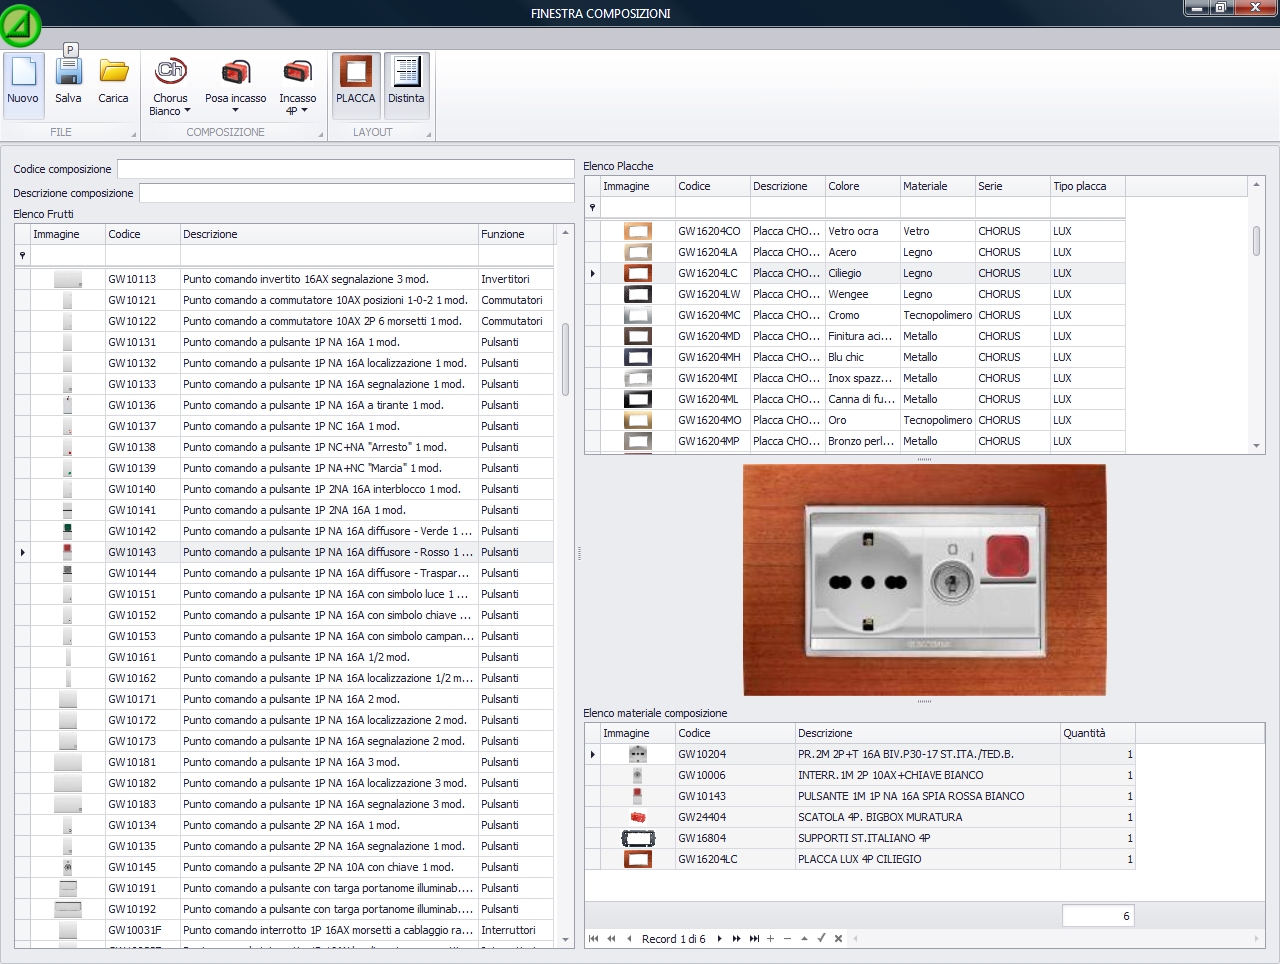Select the Vetro ocra plate thumbnail
Image resolution: width=1280 pixels, height=964 pixels.
[638, 231]
